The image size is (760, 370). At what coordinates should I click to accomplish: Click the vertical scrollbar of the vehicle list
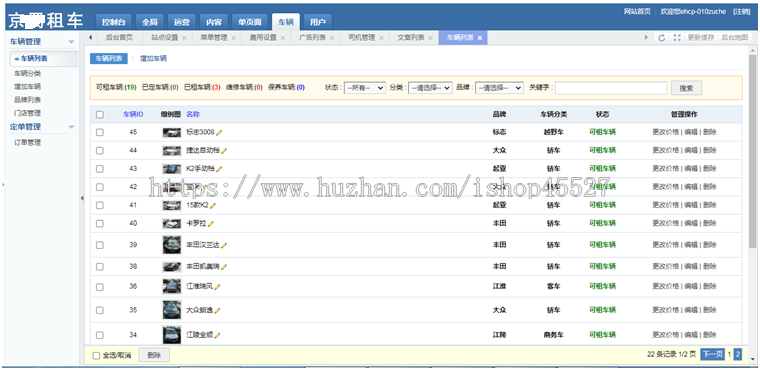[752, 150]
